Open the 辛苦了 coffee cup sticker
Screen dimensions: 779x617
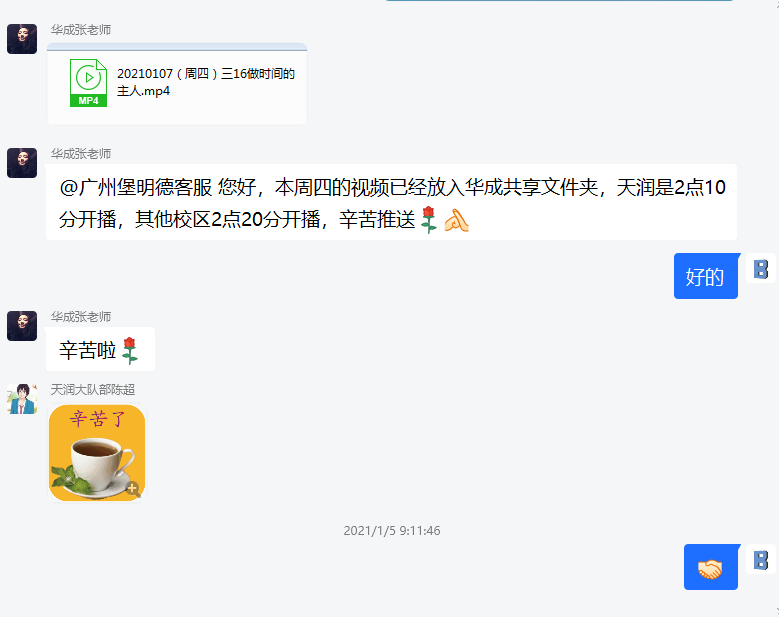97,453
